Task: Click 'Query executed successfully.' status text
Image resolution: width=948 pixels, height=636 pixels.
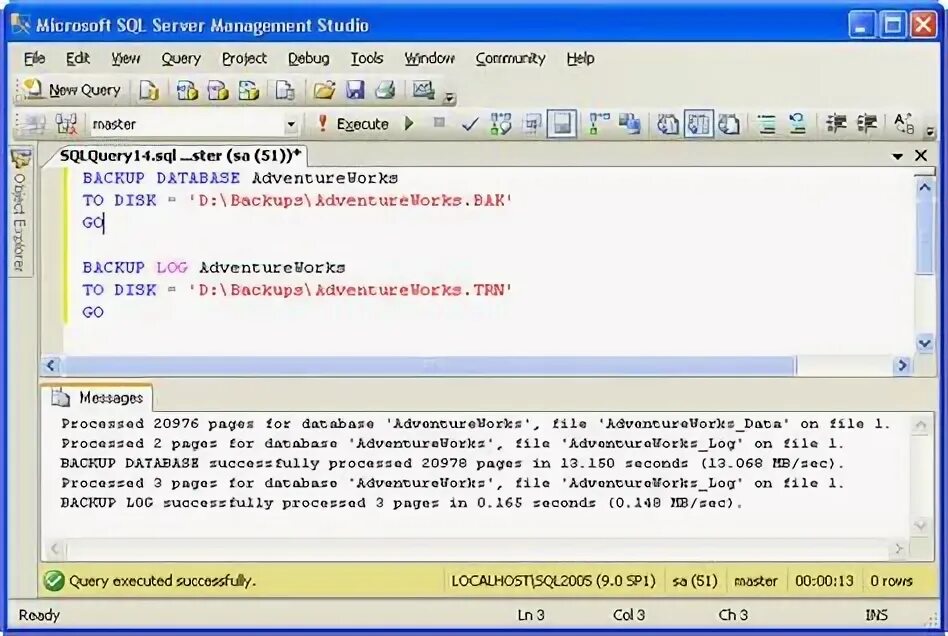Action: [162, 581]
